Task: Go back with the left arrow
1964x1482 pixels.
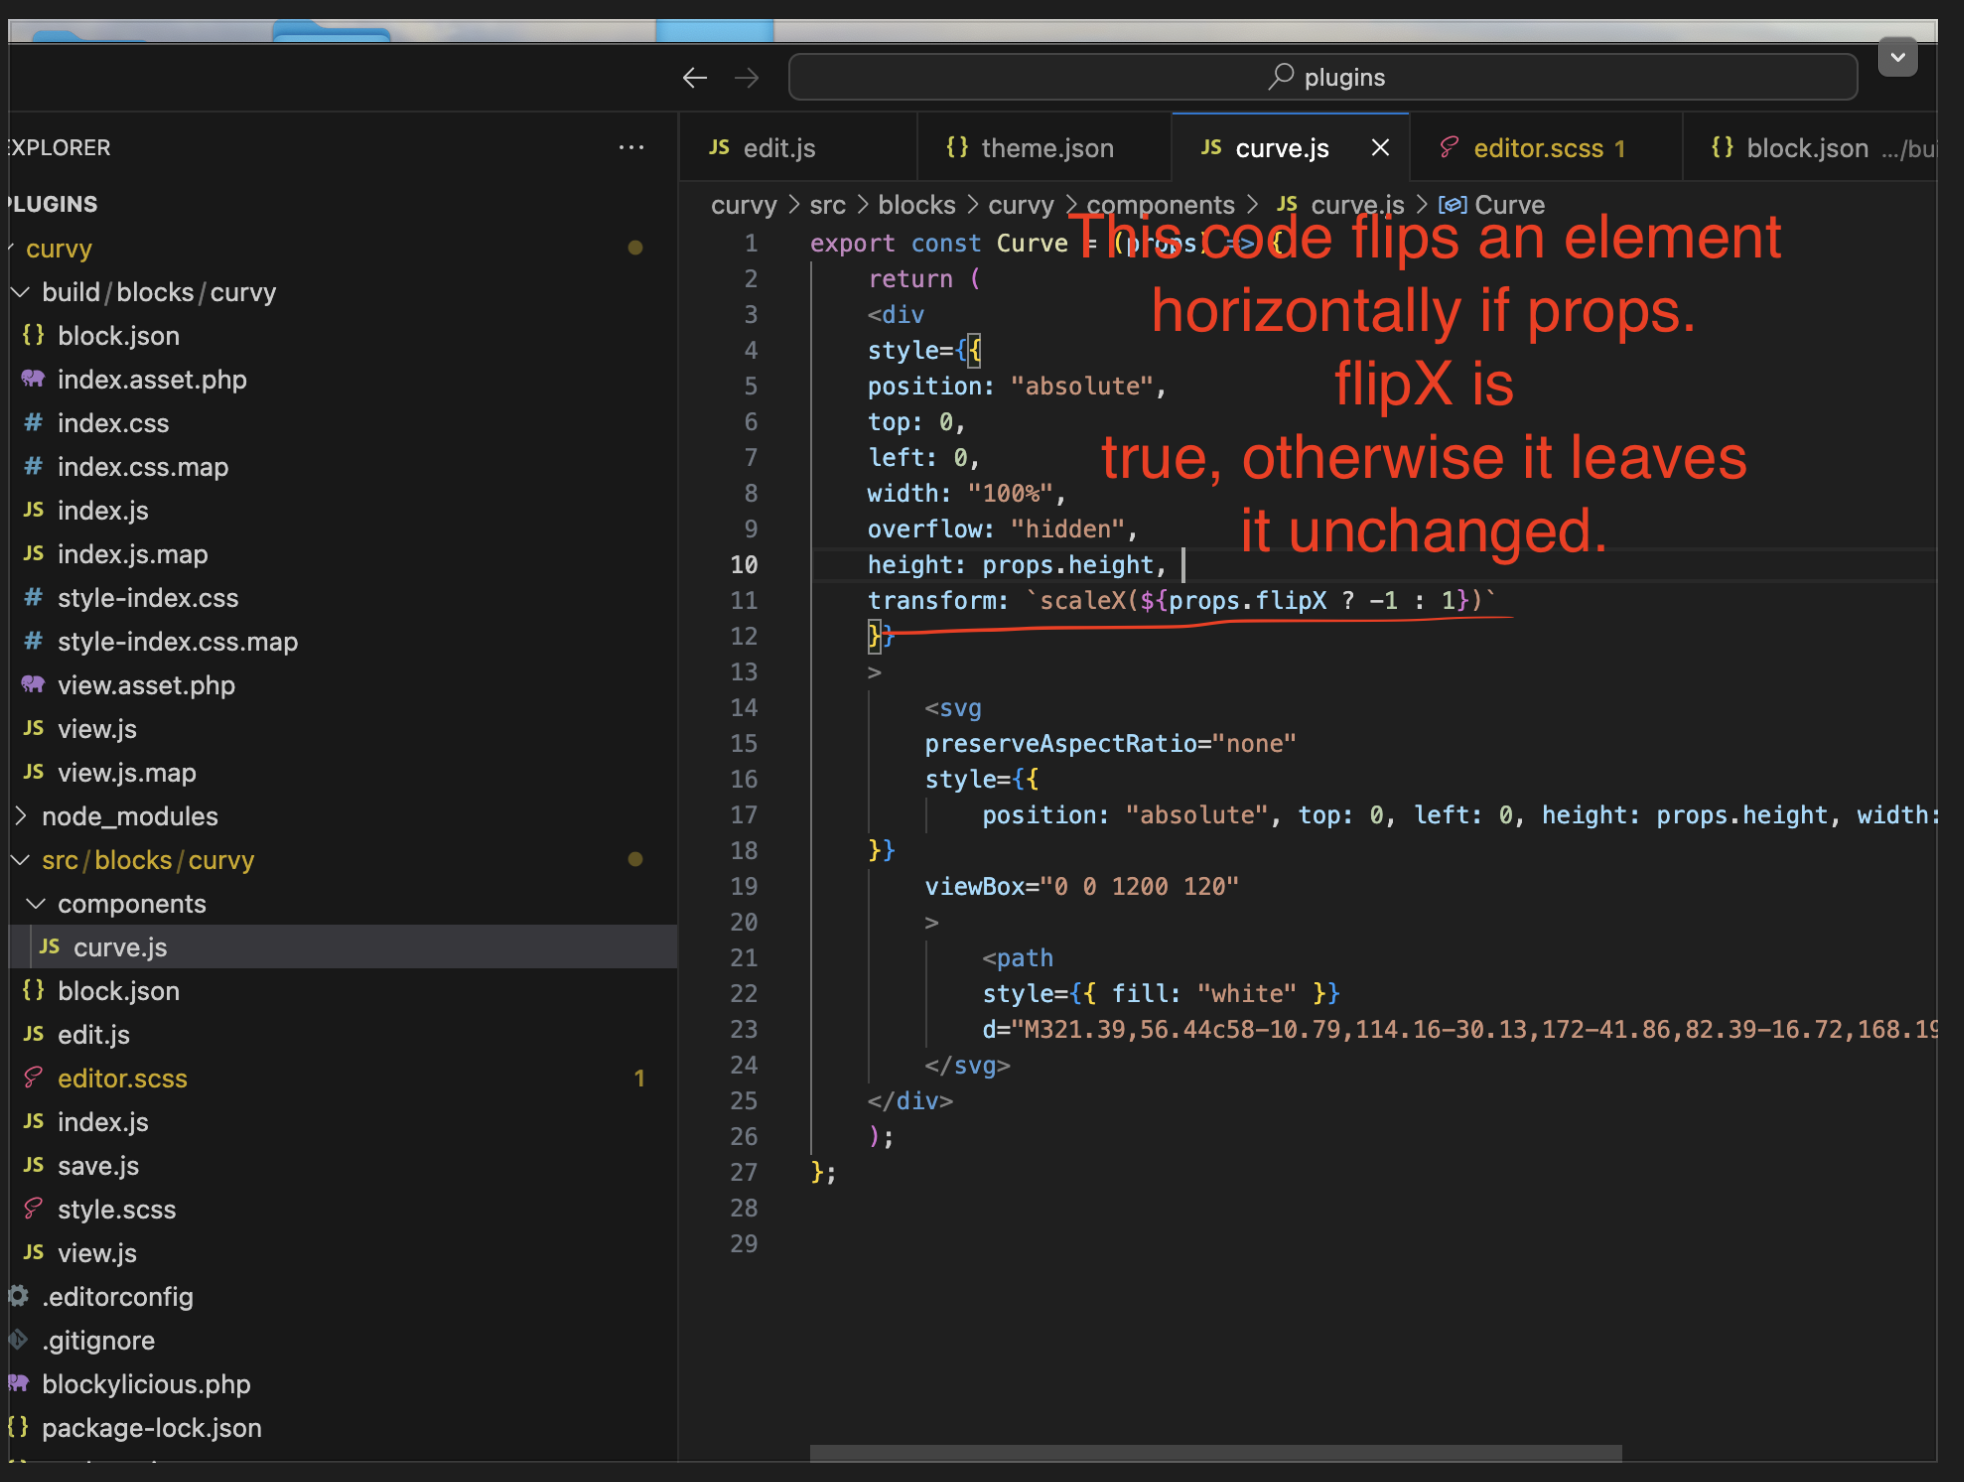Action: [695, 77]
